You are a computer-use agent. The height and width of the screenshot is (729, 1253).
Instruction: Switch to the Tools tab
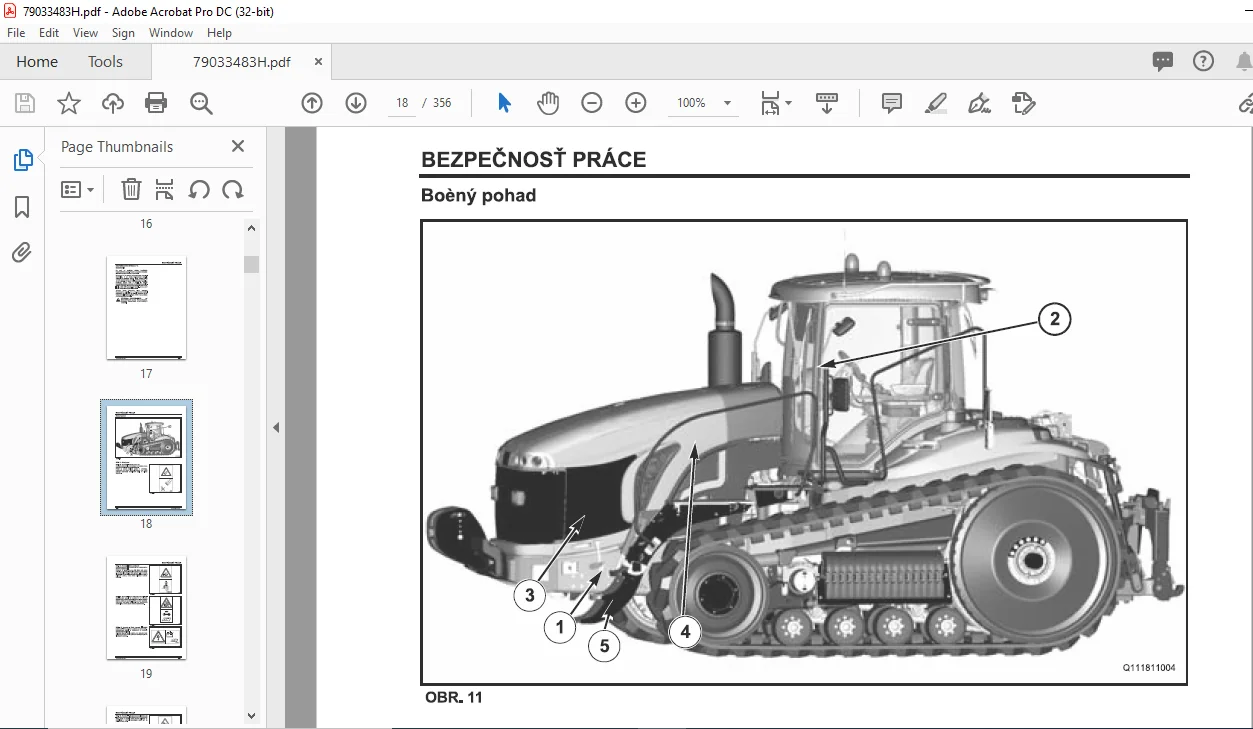[105, 62]
